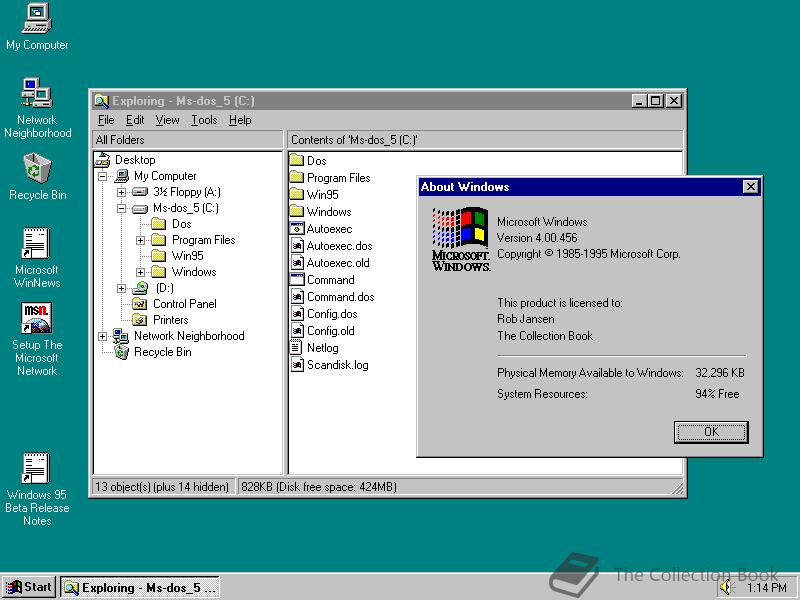Click the Program Files folder icon in contents pane

point(297,178)
